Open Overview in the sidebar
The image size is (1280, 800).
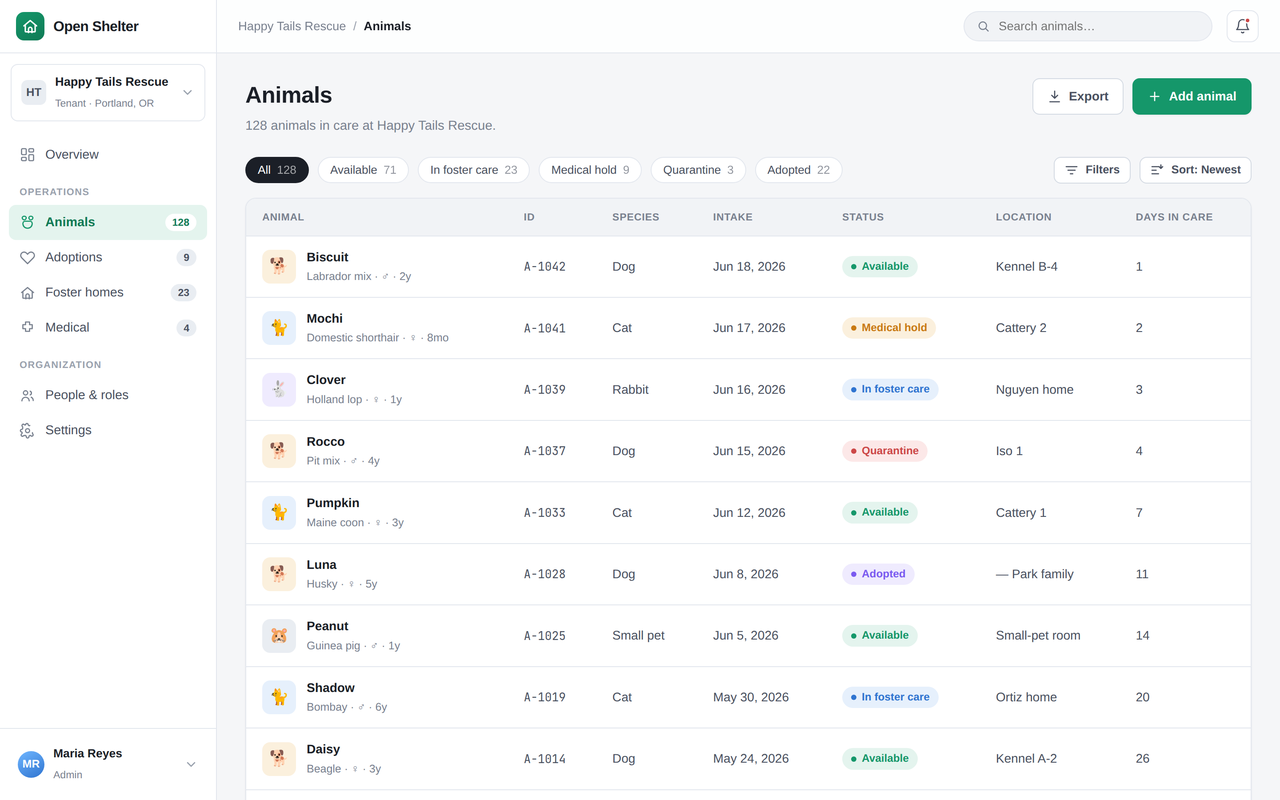point(108,155)
